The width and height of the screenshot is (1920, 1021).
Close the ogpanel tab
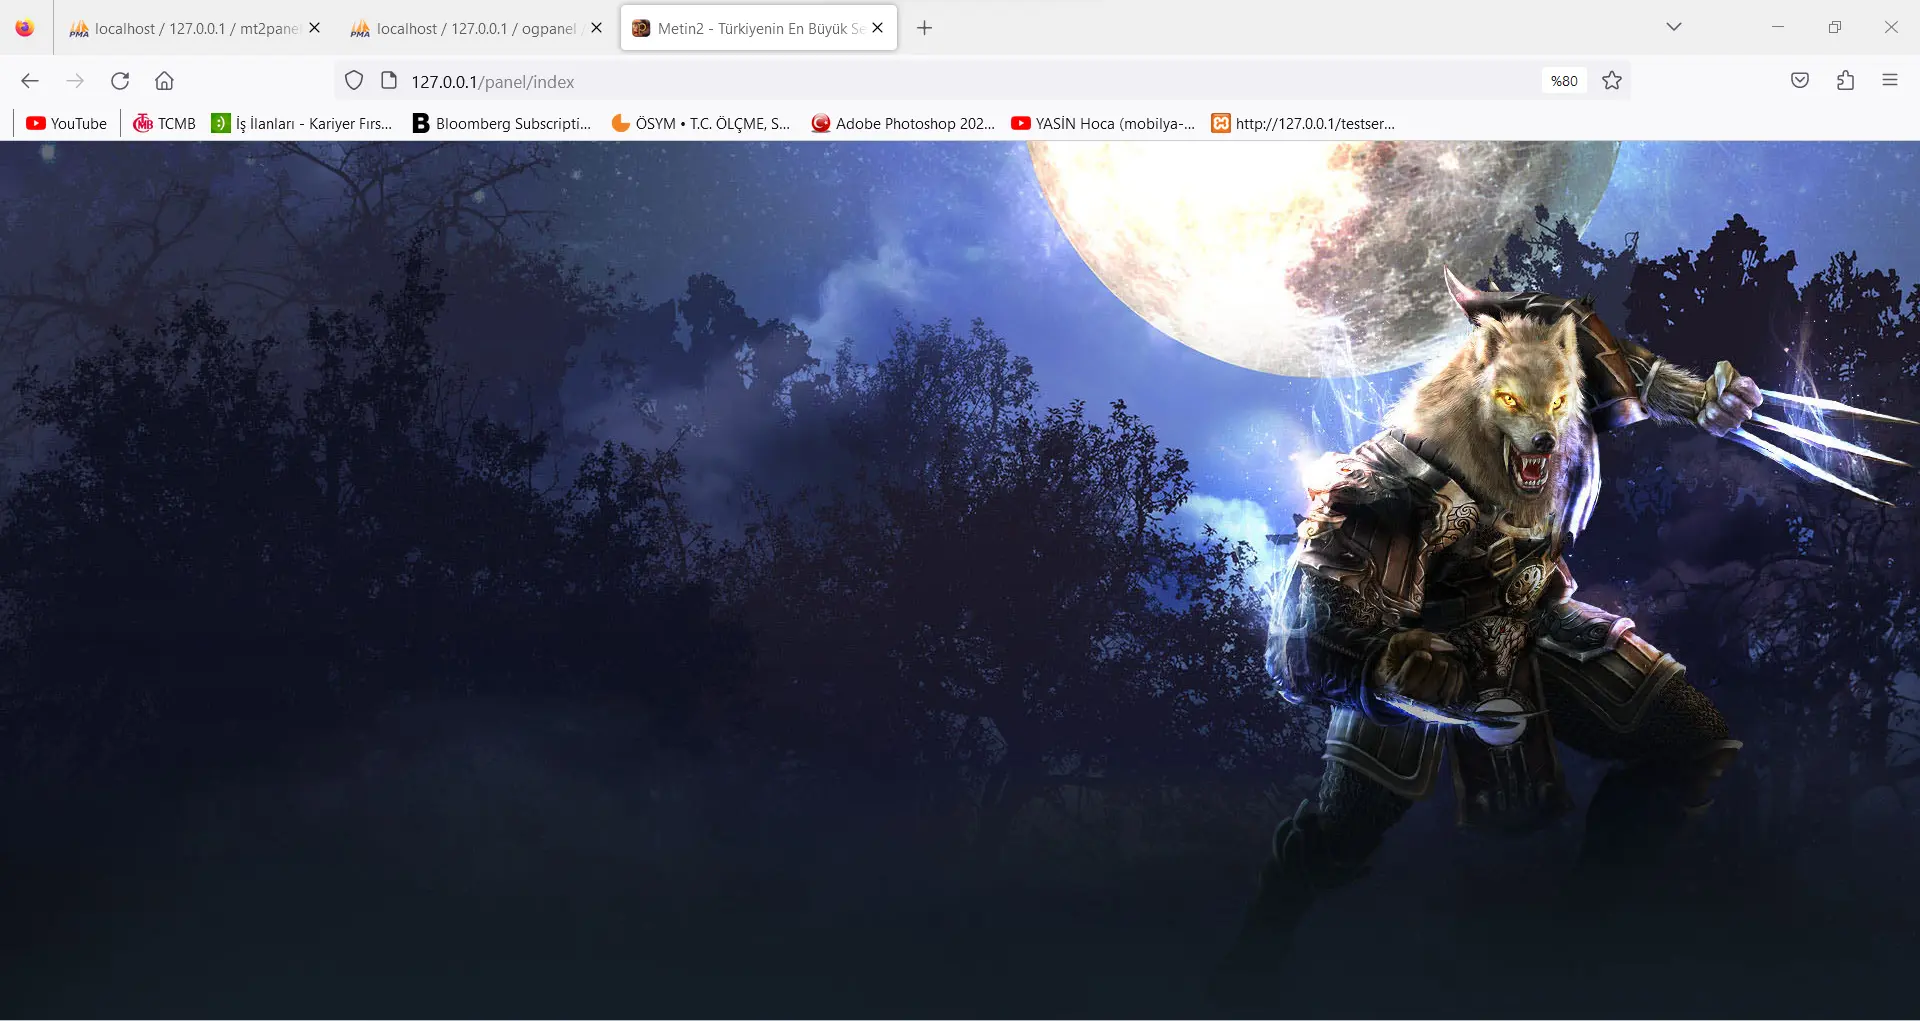tap(597, 28)
